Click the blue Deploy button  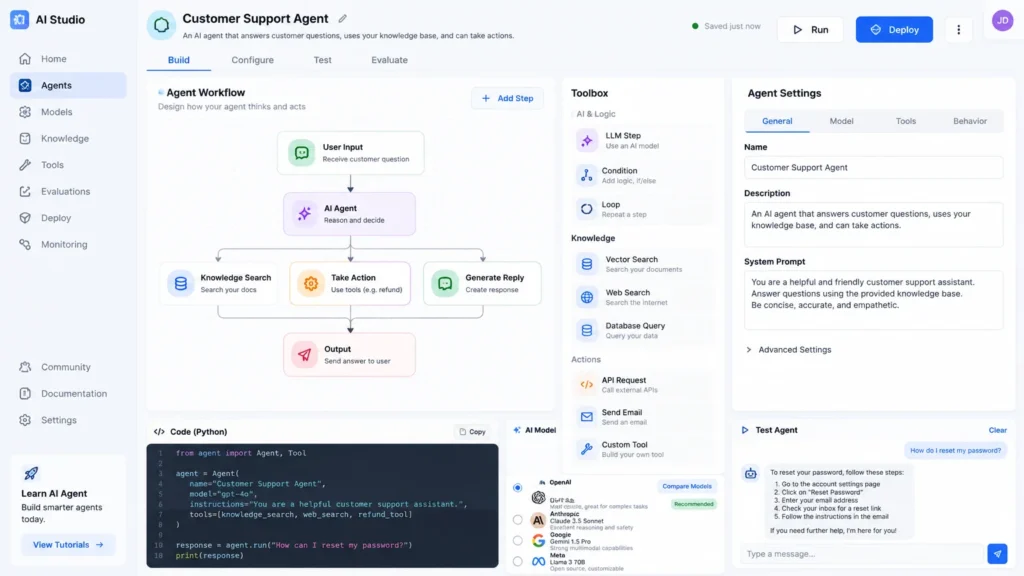(x=894, y=29)
